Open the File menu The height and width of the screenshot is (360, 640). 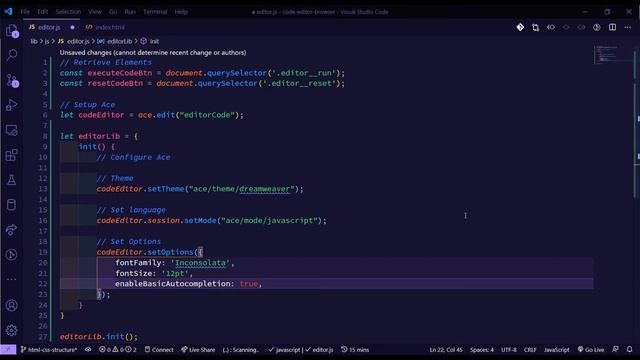tap(25, 12)
